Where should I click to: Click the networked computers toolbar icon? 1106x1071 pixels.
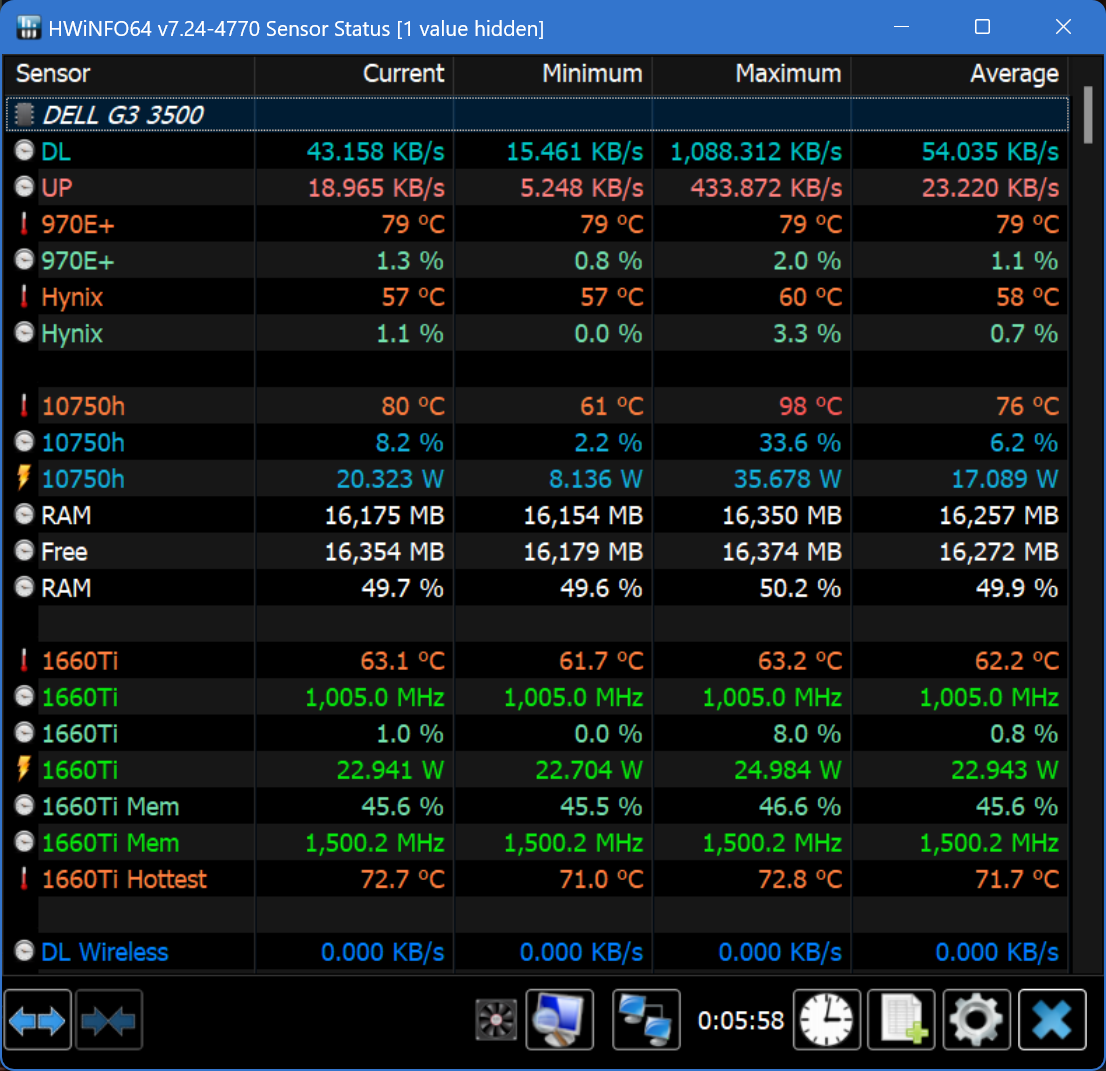(x=646, y=1020)
